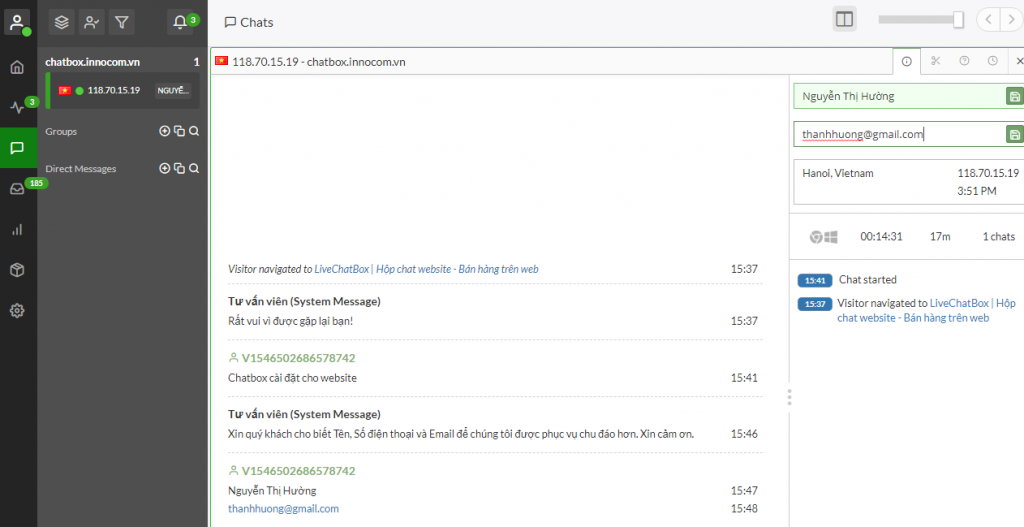1024x527 pixels.
Task: Click first visitor name V1546502686578742
Action: click(x=298, y=358)
